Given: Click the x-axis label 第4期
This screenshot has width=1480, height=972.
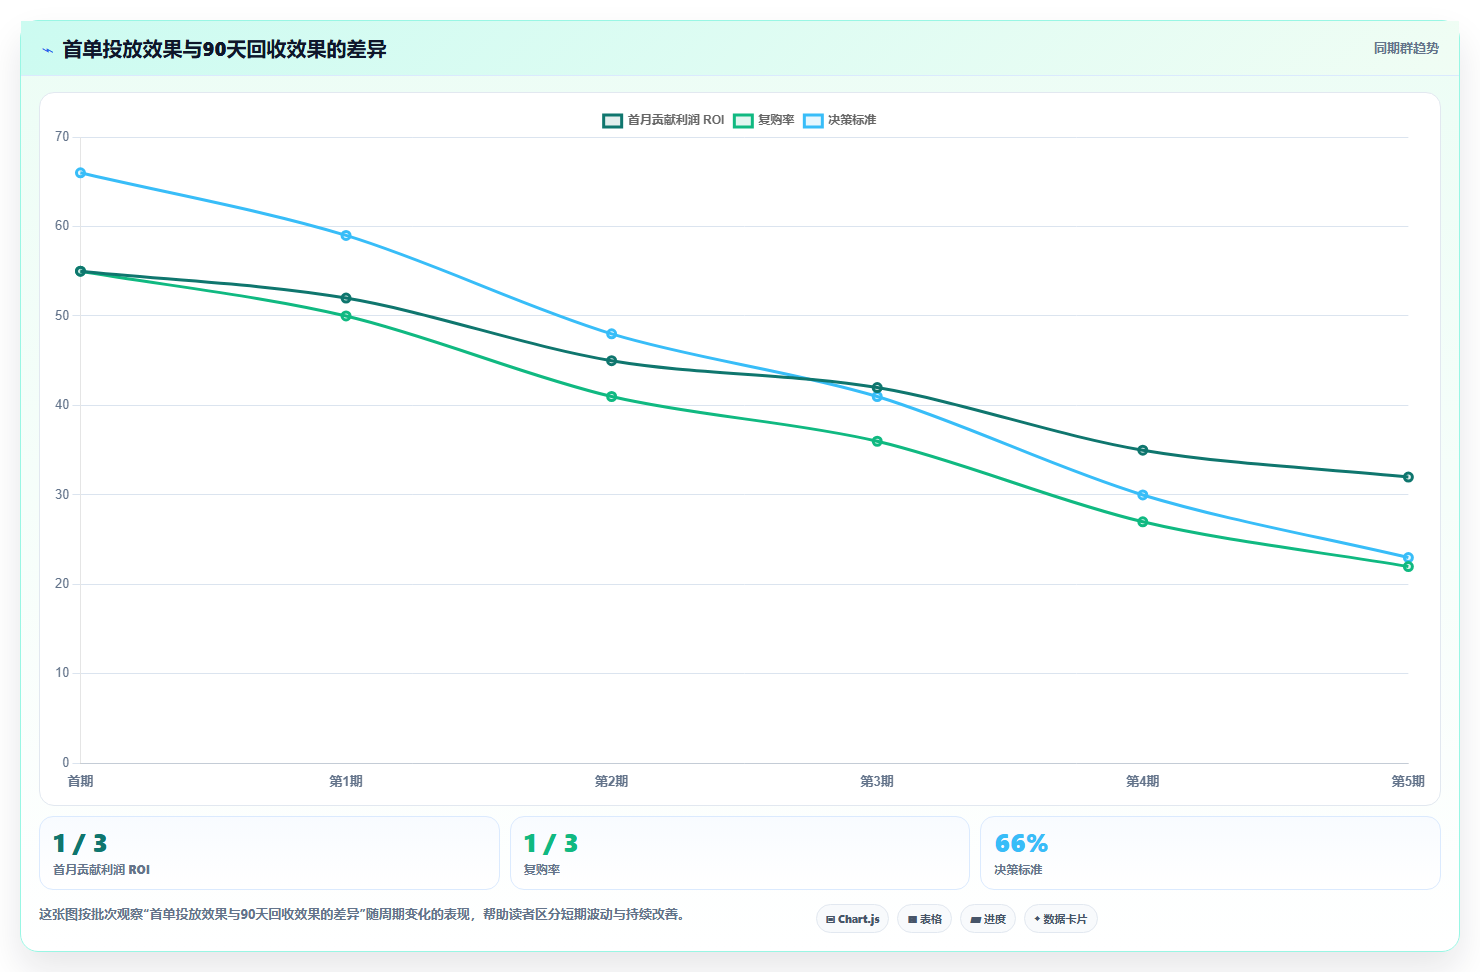Looking at the screenshot, I should point(1143,781).
